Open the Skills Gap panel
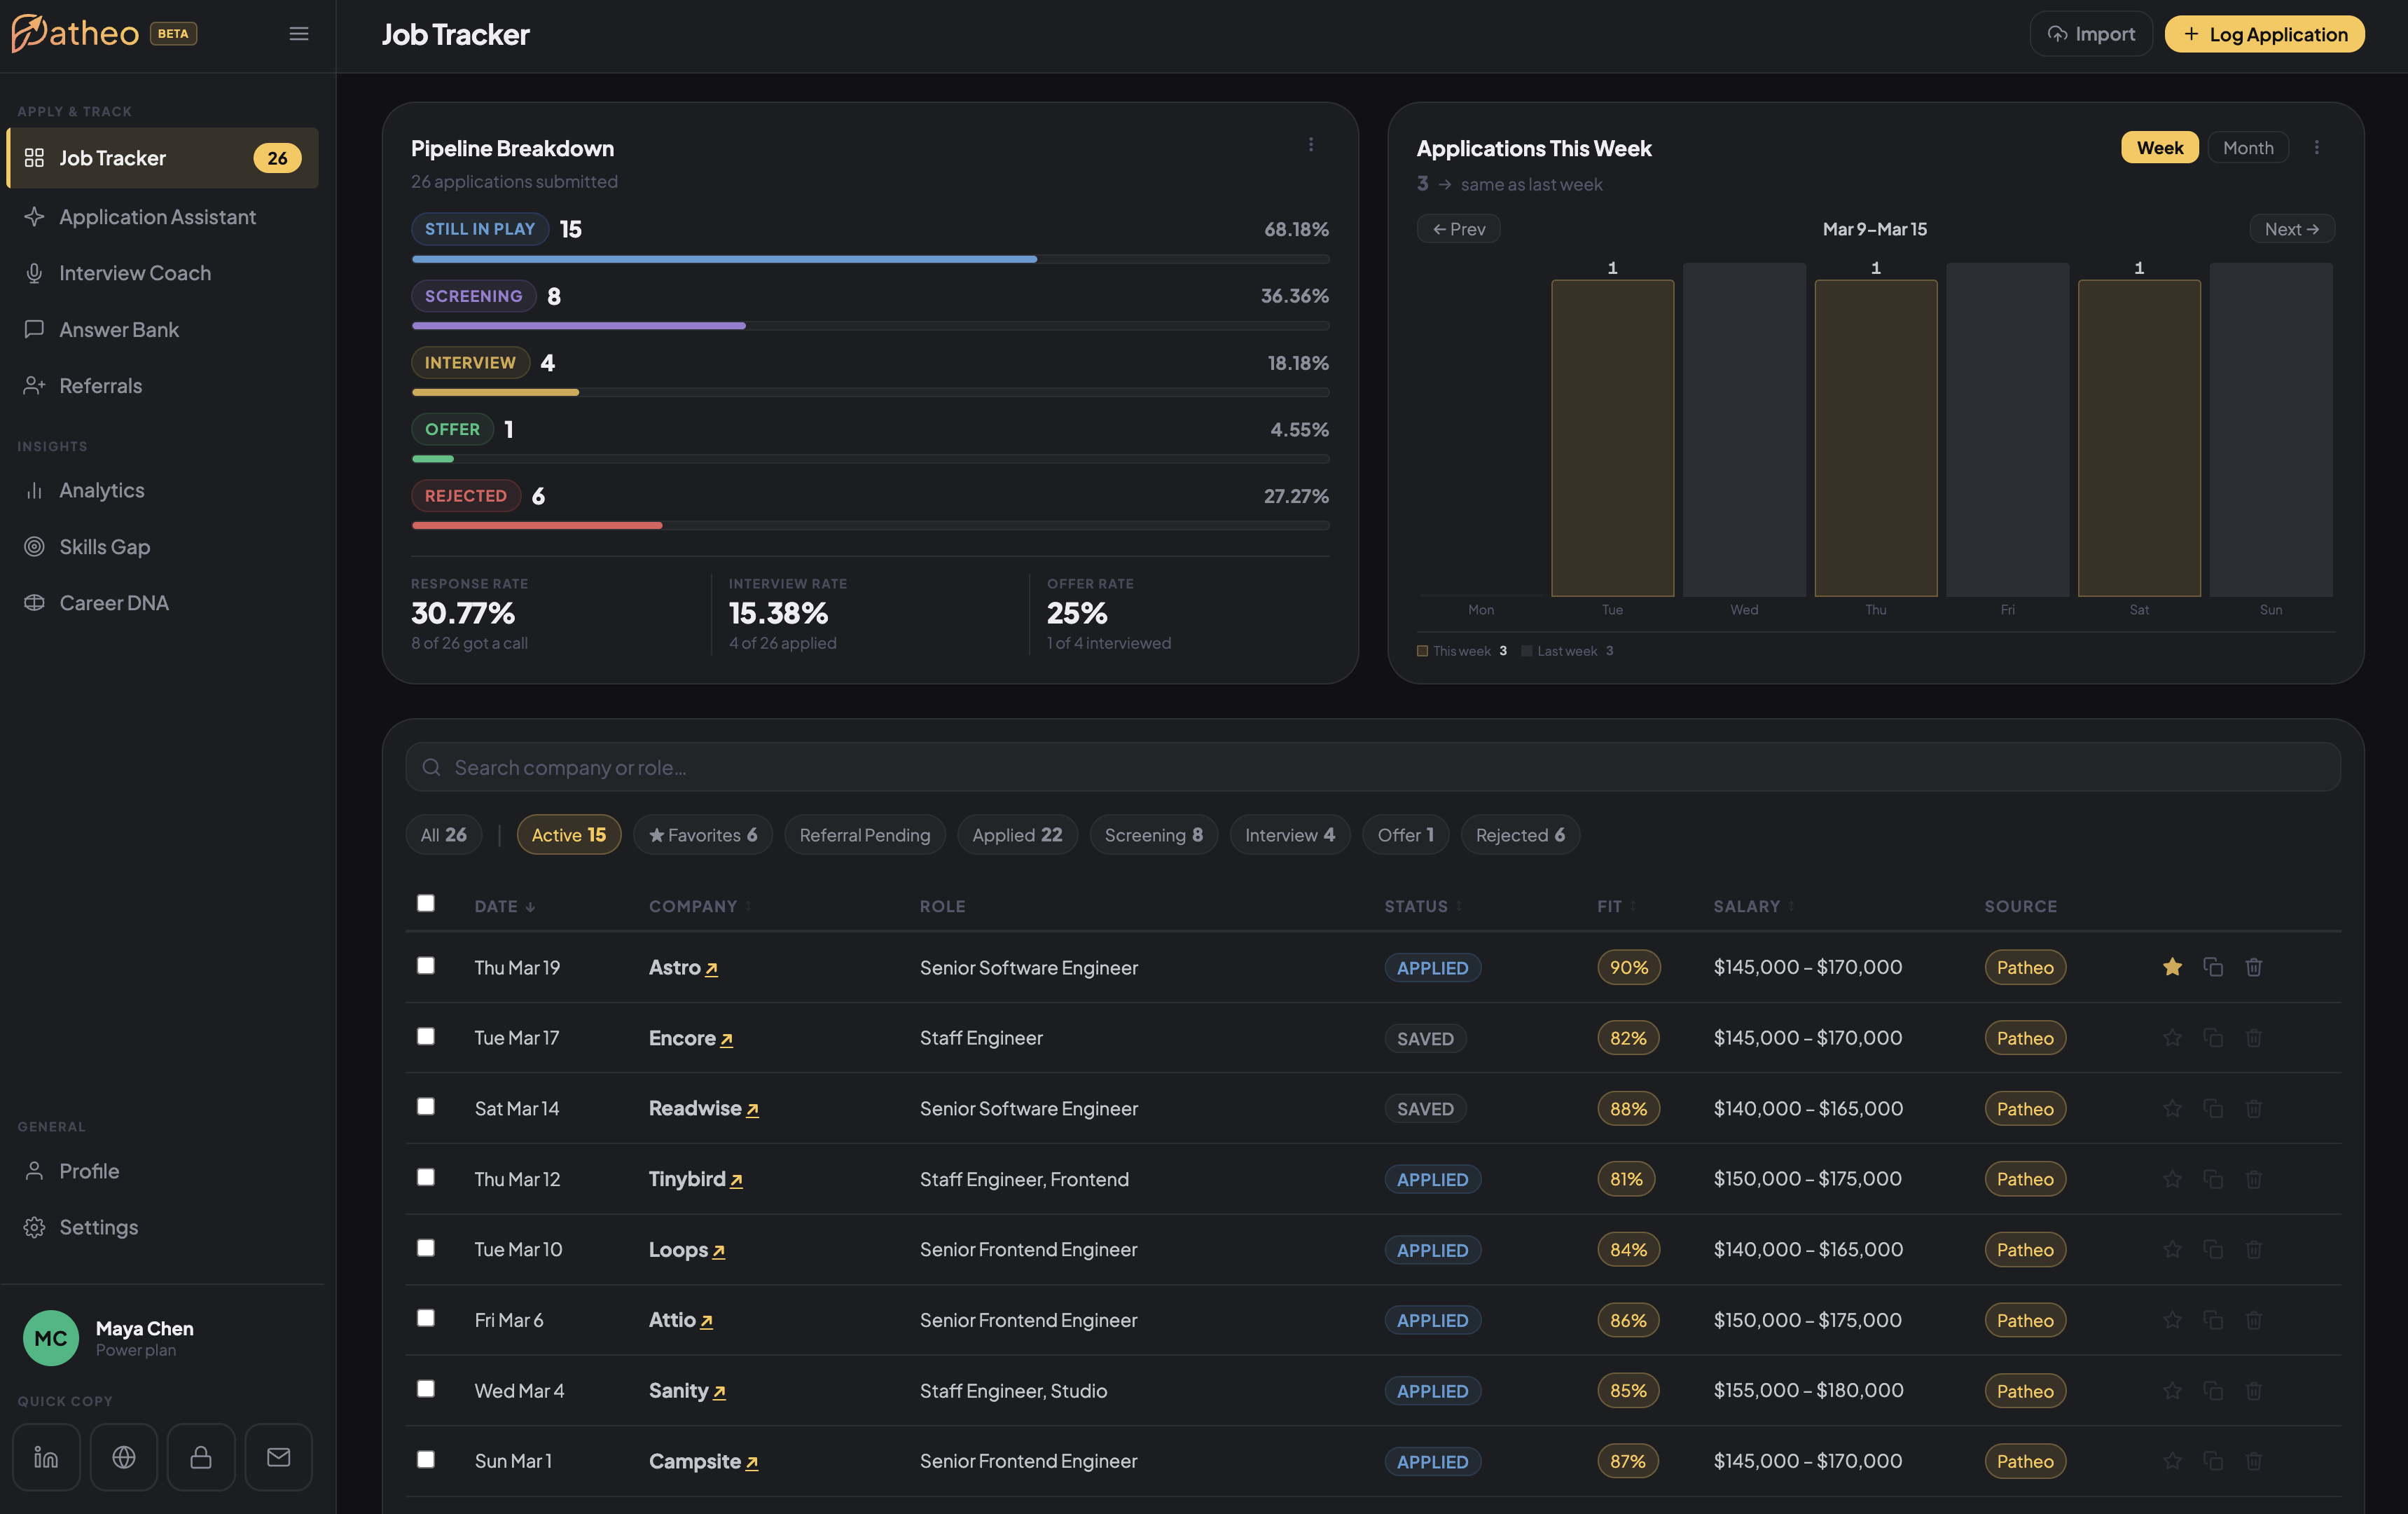The width and height of the screenshot is (2408, 1514). 103,546
